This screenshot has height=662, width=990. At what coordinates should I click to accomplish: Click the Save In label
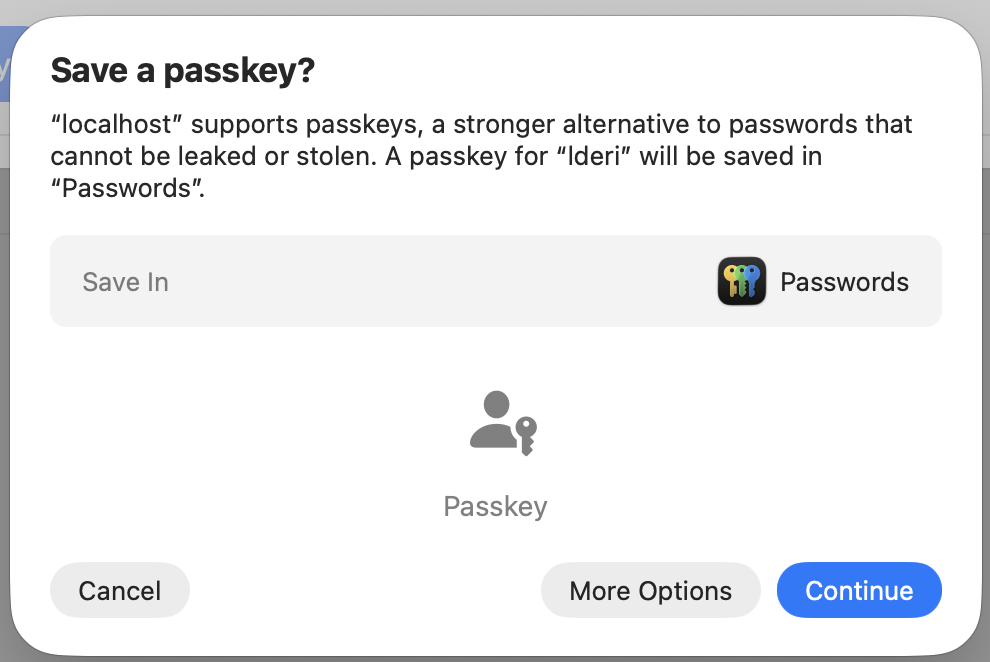click(x=125, y=282)
